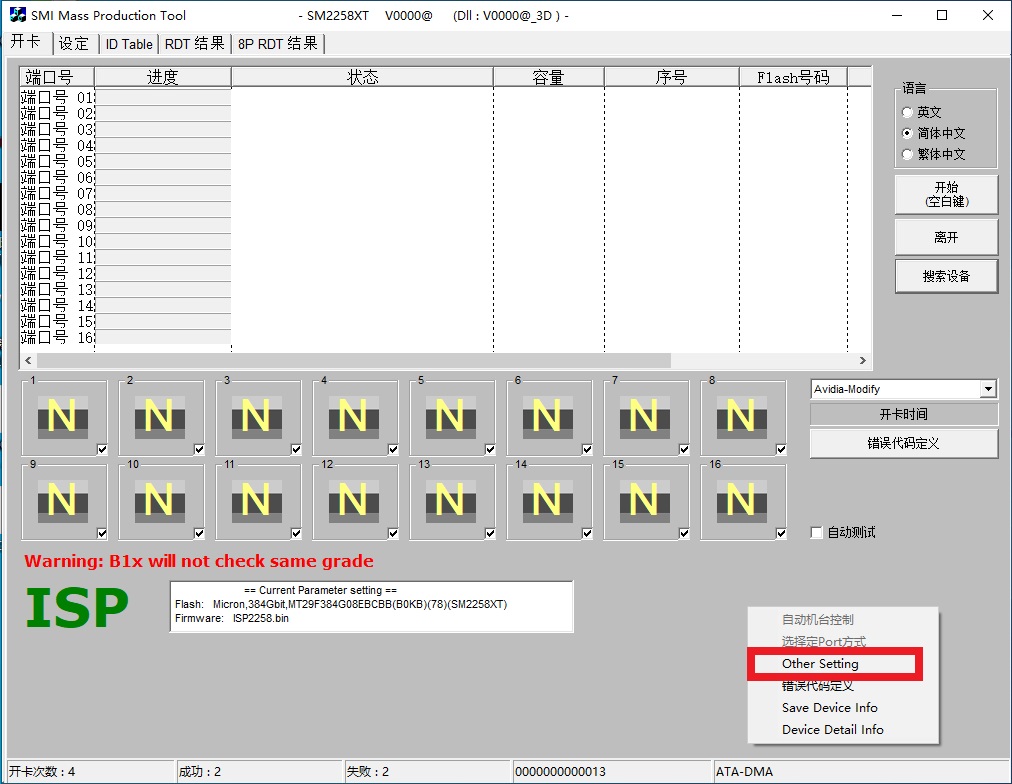The image size is (1012, 784).
Task: Switch to the ID Table tab
Action: [x=129, y=44]
